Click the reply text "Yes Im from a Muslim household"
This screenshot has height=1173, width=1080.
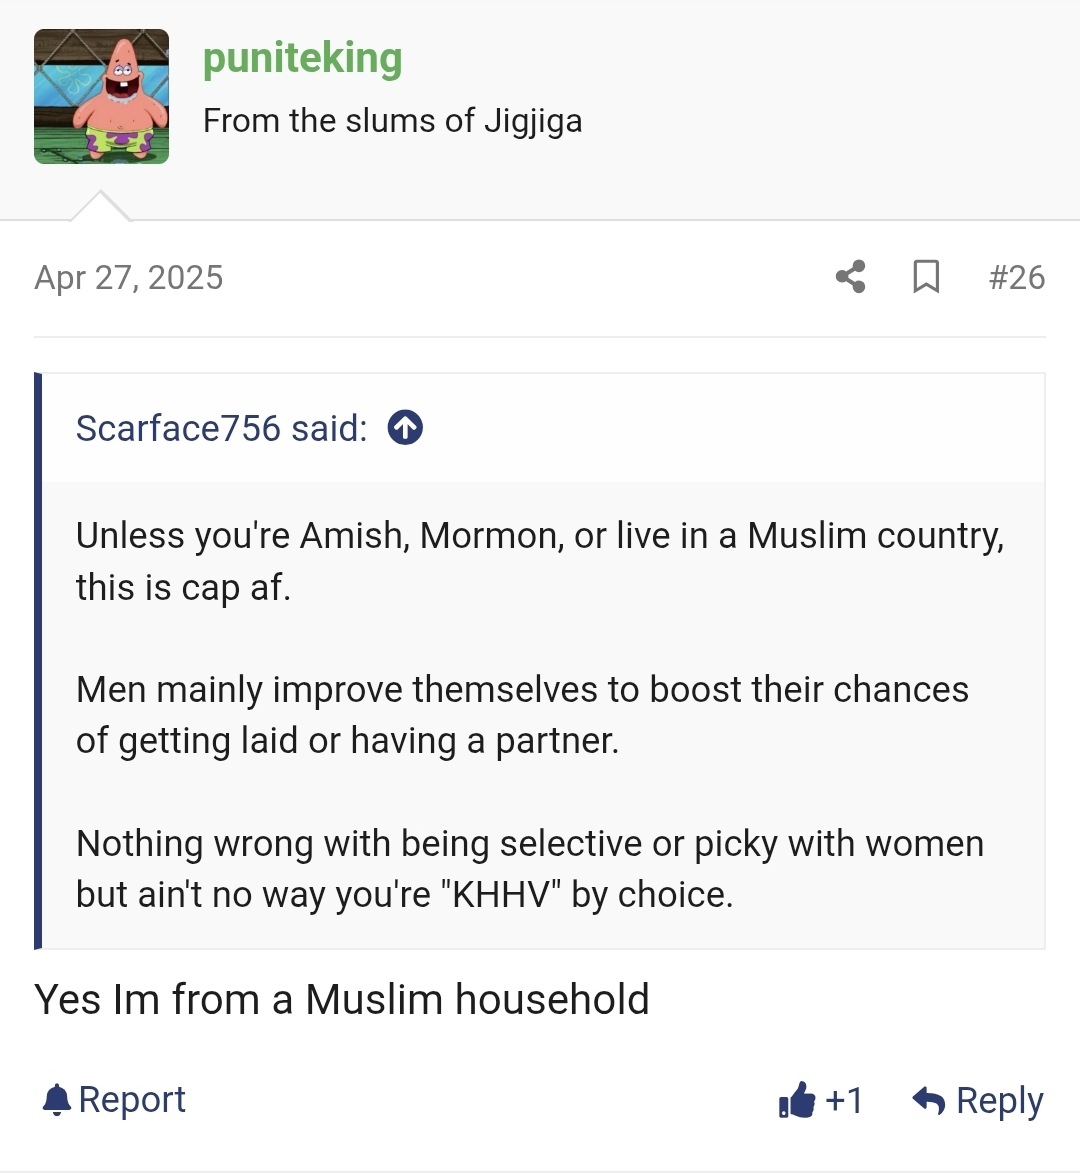point(342,999)
